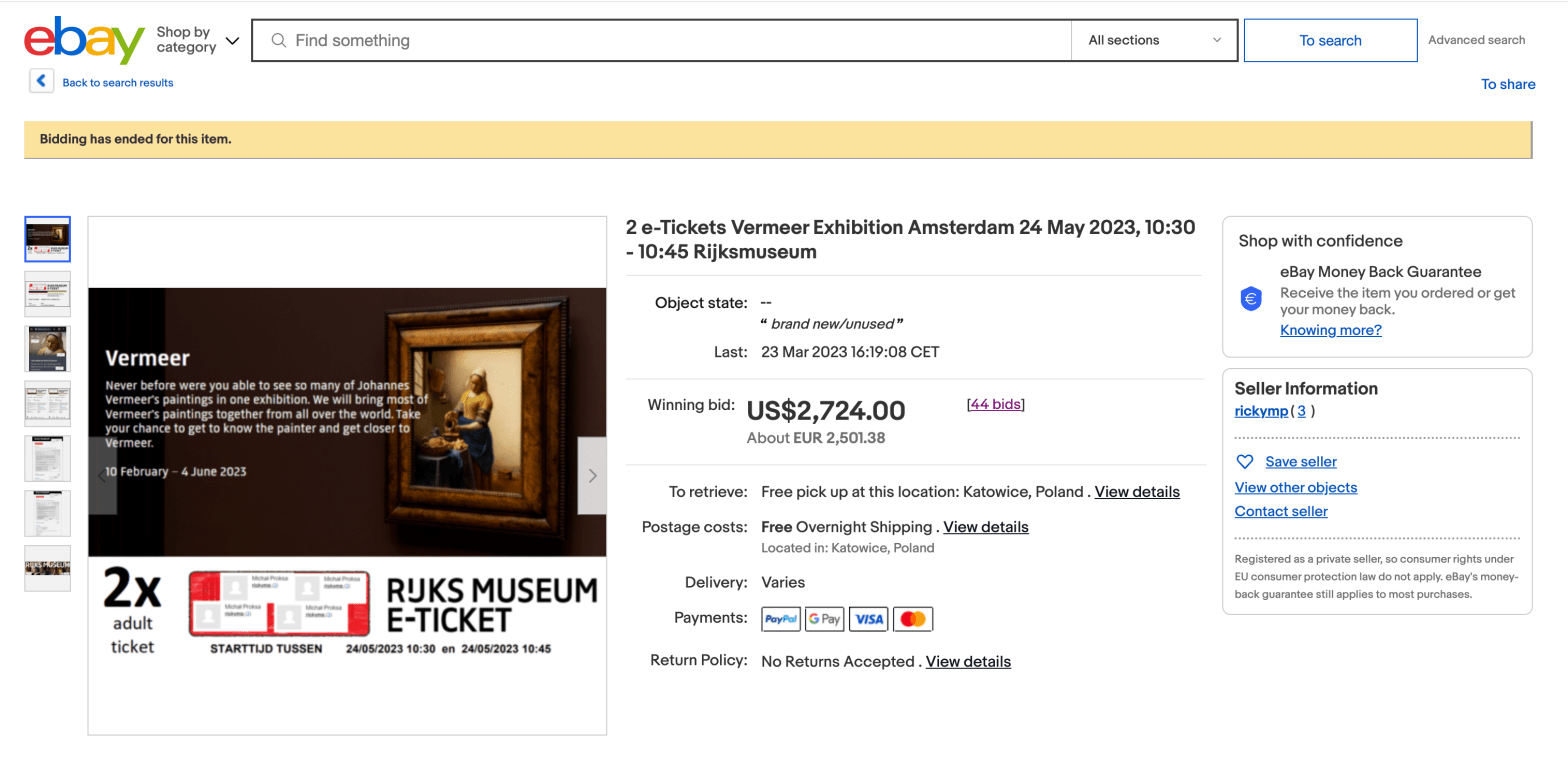Select the second thumbnail image

47,294
